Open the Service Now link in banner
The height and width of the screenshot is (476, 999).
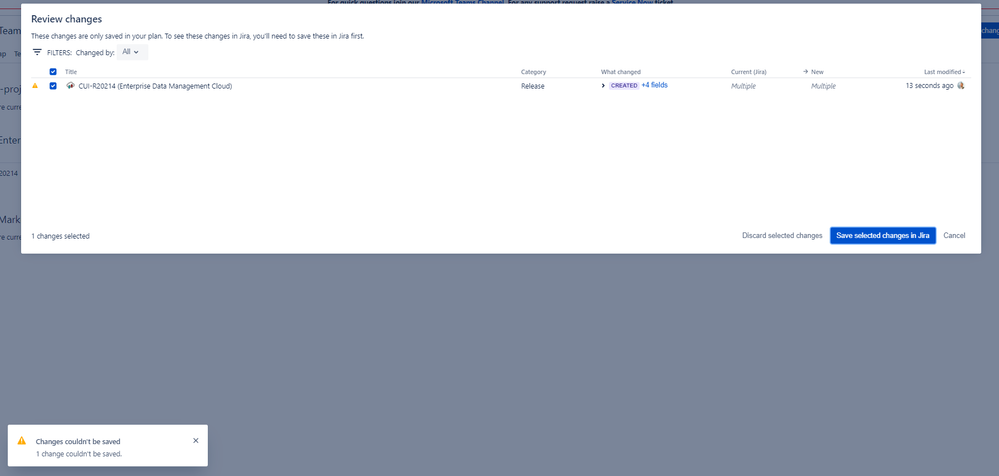[631, 3]
